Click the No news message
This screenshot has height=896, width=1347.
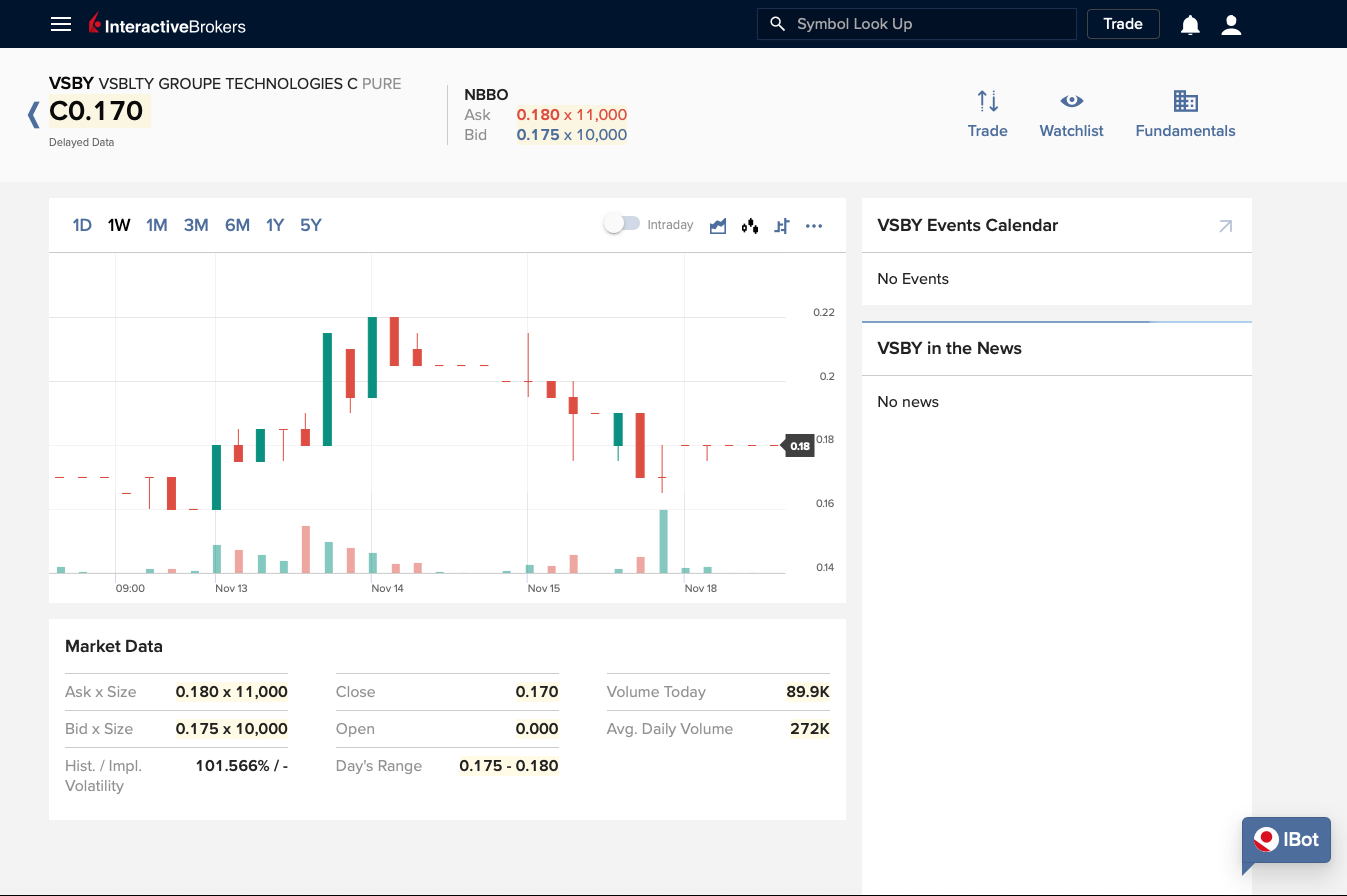point(908,402)
